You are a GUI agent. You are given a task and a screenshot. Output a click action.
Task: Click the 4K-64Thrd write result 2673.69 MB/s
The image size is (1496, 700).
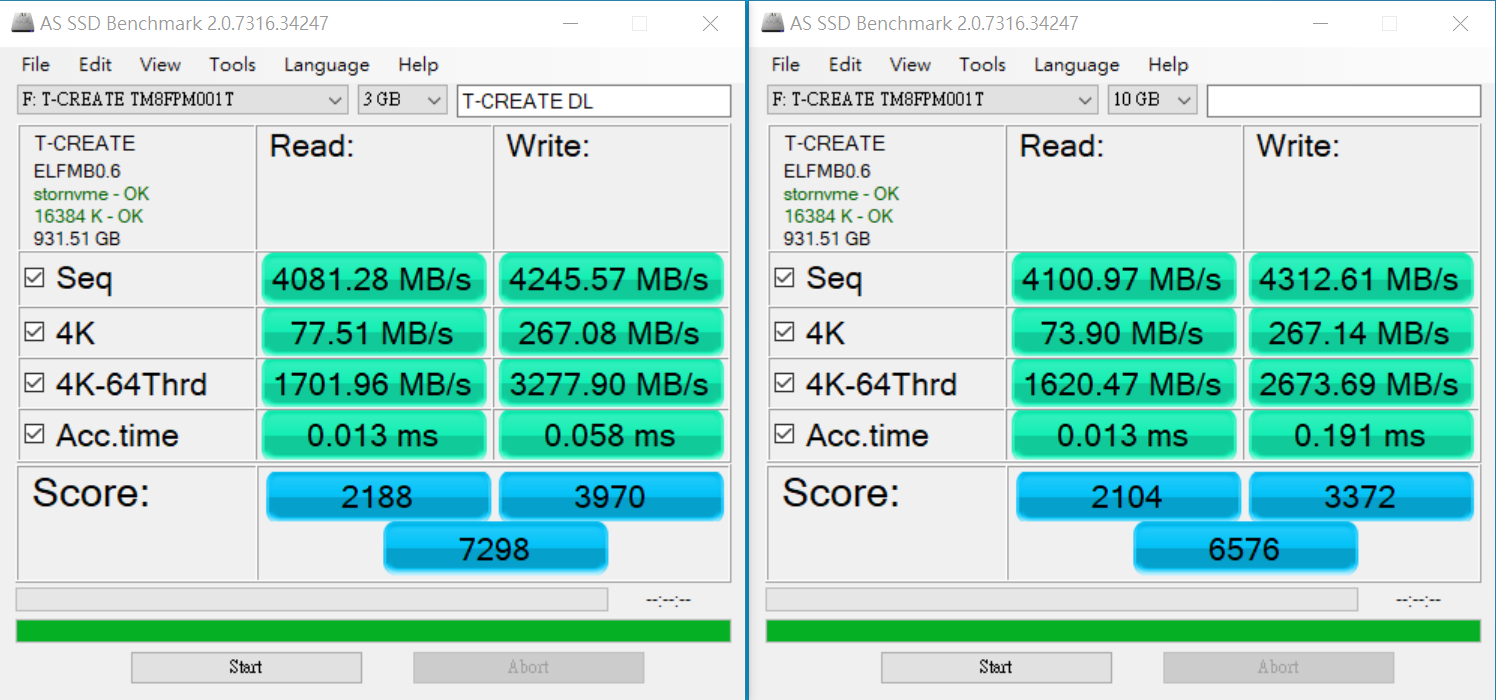1361,384
